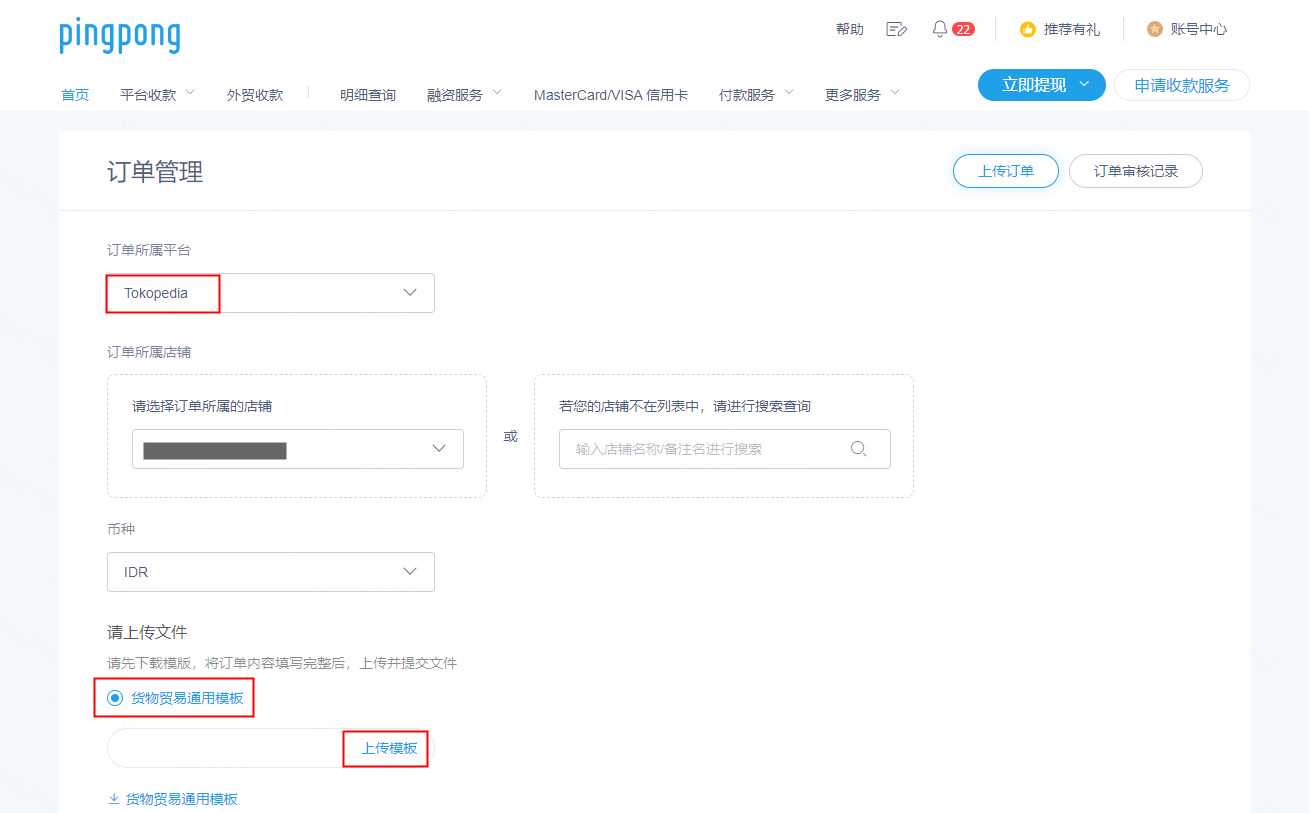Open the 融资服务 menu label

click(455, 95)
